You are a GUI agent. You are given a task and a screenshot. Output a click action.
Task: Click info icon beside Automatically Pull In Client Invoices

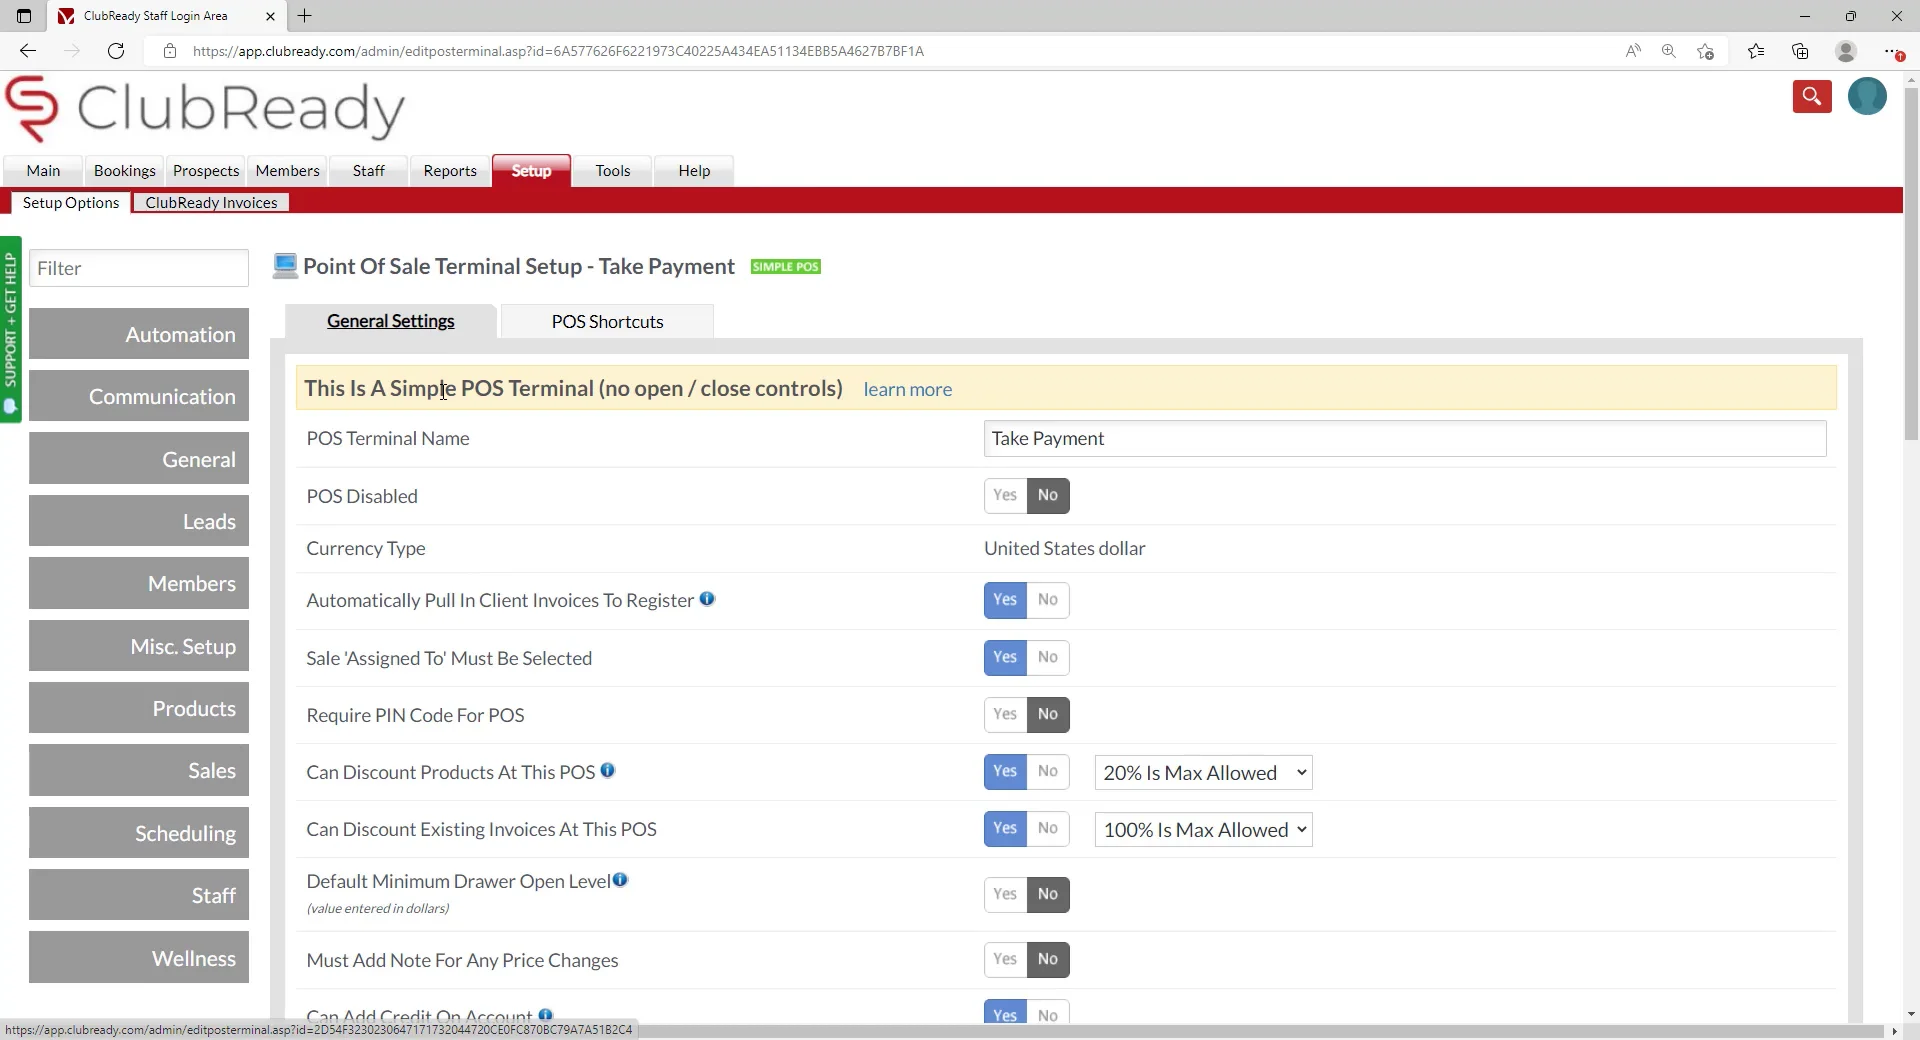707,599
